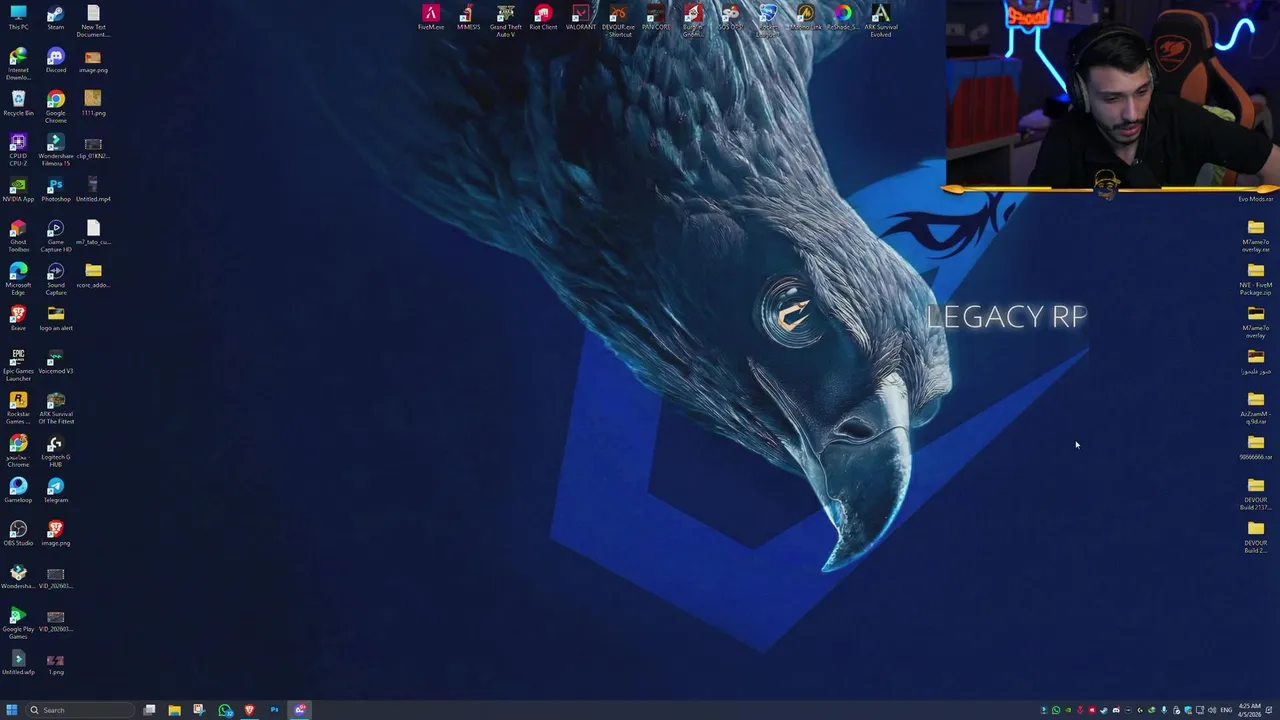
Task: Select the Microsoft Edge desktop shortcut
Action: click(x=18, y=279)
